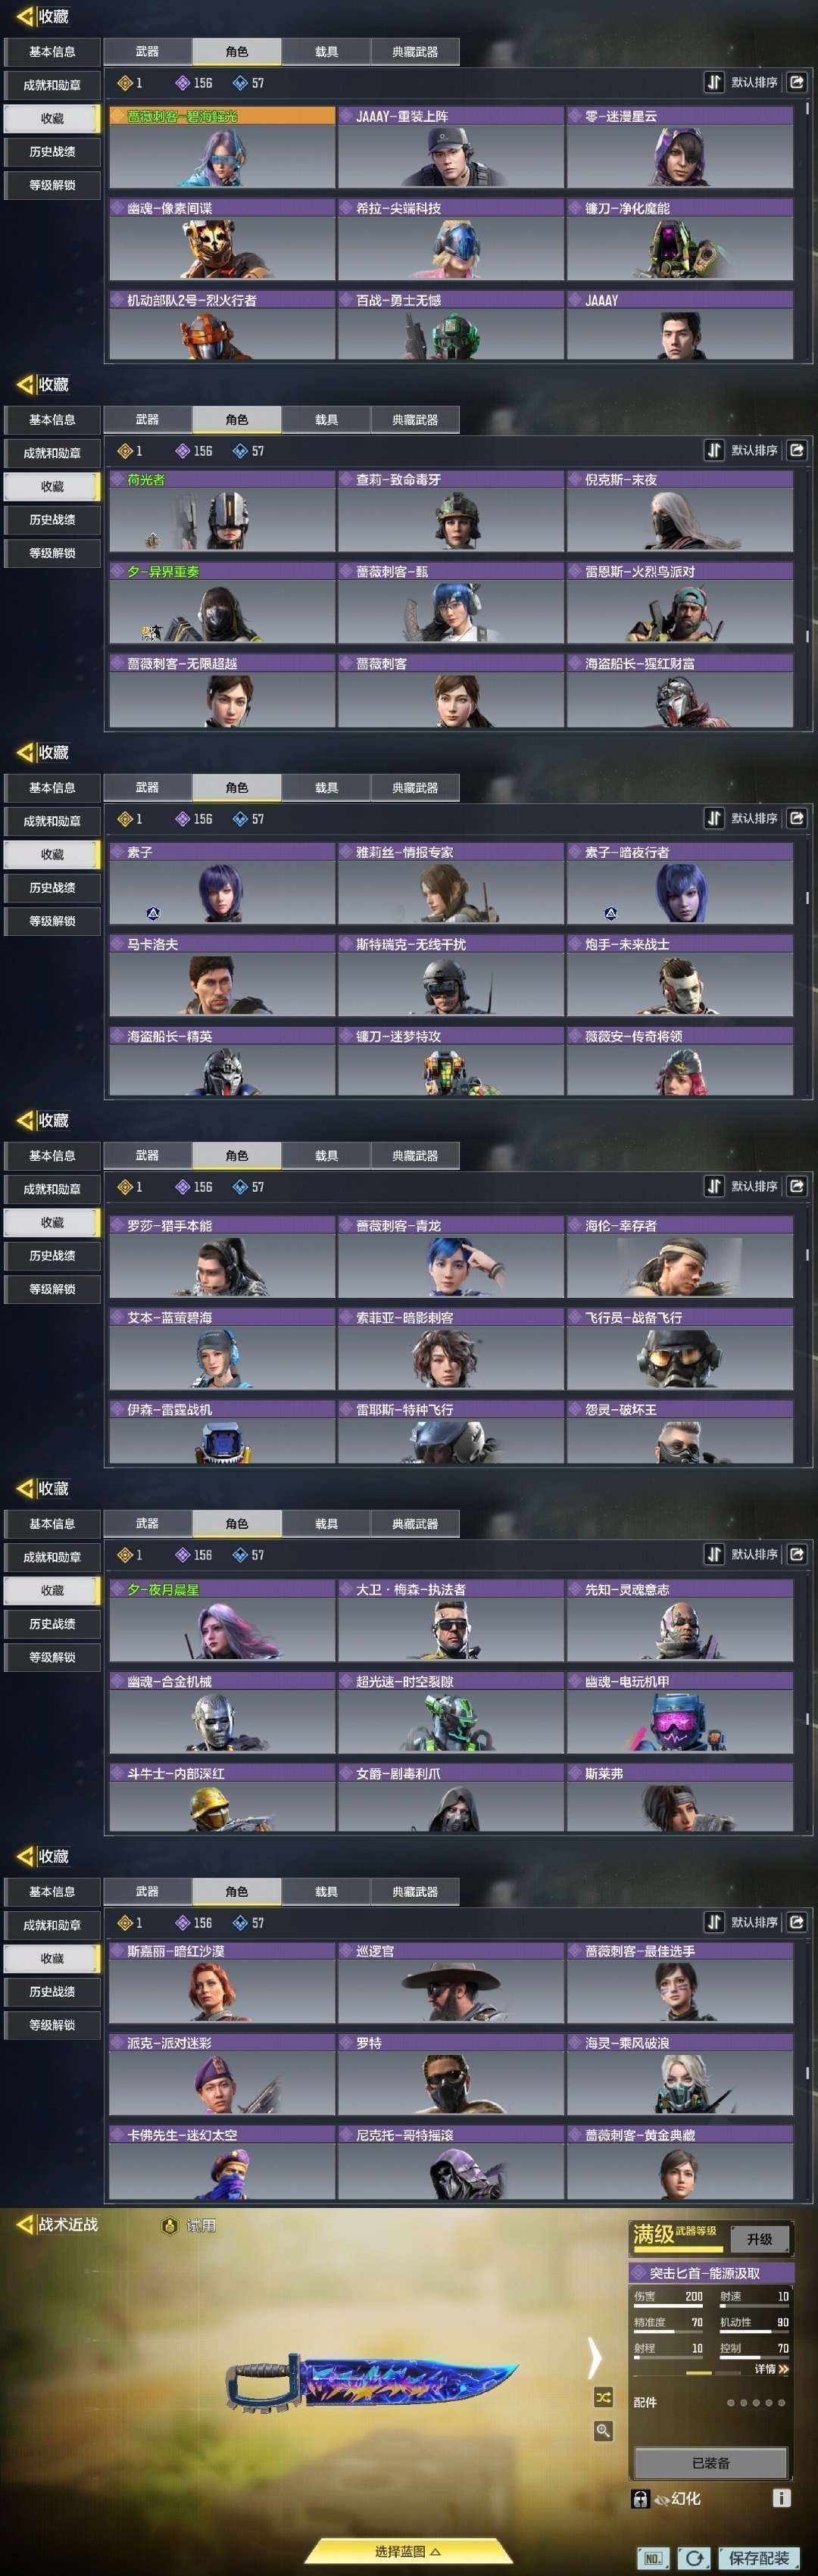The image size is (818, 2576).
Task: Click the 试用 trial hexagon icon
Action: point(170,2225)
